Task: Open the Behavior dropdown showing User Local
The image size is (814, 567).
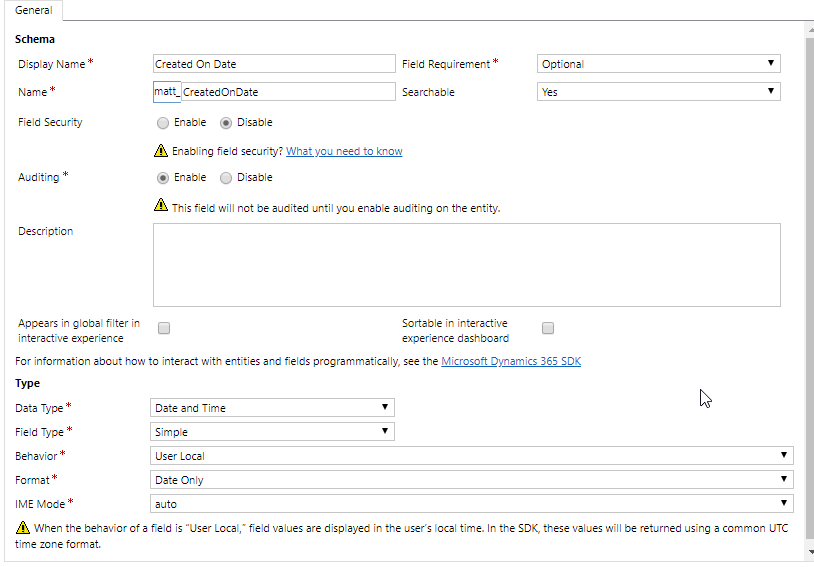Action: pyautogui.click(x=471, y=455)
